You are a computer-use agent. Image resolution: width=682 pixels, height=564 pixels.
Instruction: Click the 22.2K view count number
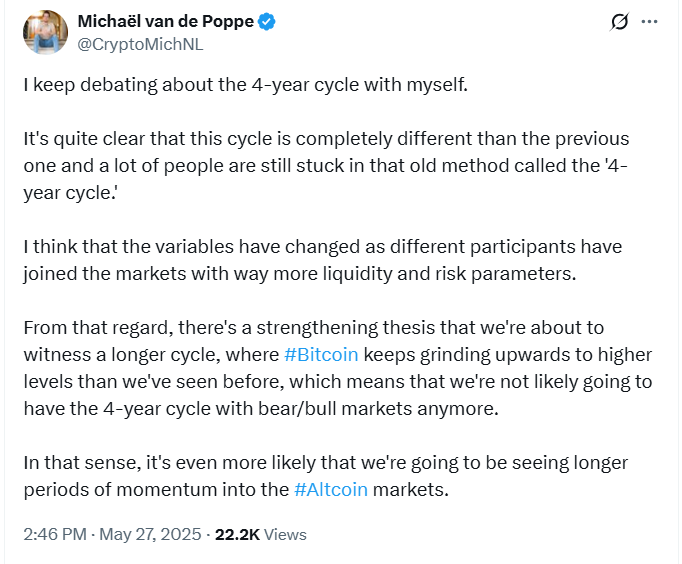[x=237, y=534]
